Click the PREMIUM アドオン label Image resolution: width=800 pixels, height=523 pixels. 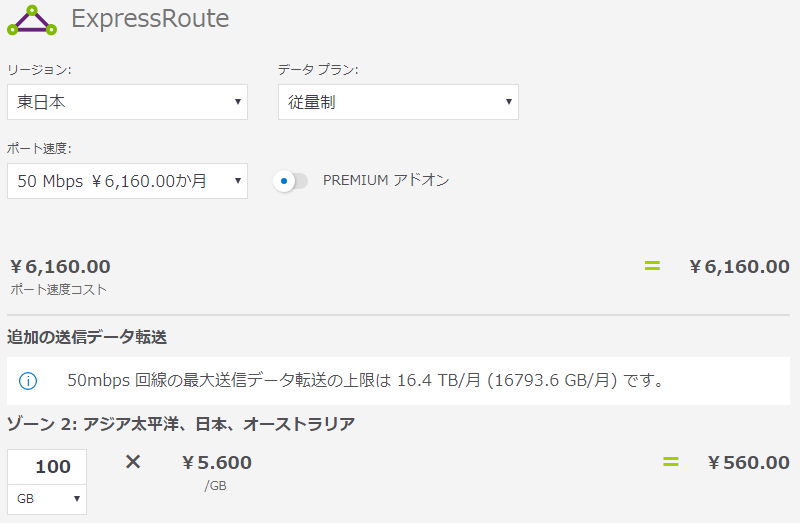tap(386, 181)
